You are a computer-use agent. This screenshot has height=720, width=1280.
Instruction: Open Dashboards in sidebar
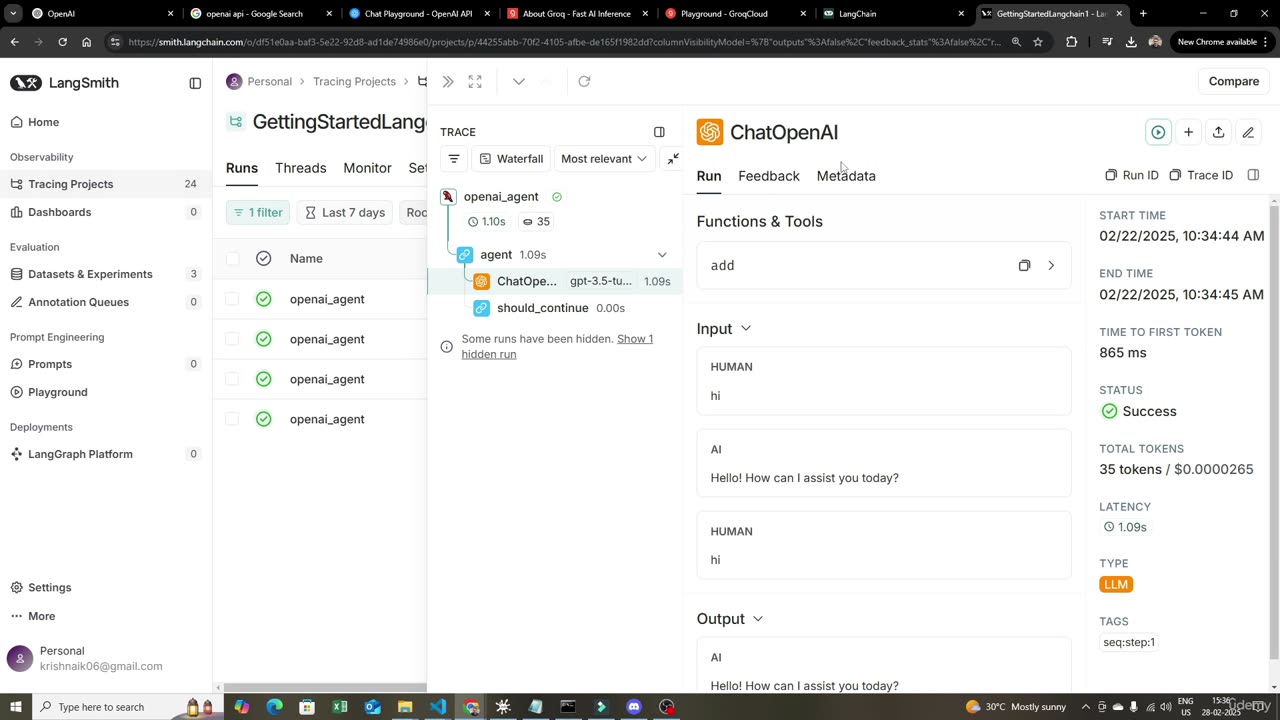(x=106, y=212)
